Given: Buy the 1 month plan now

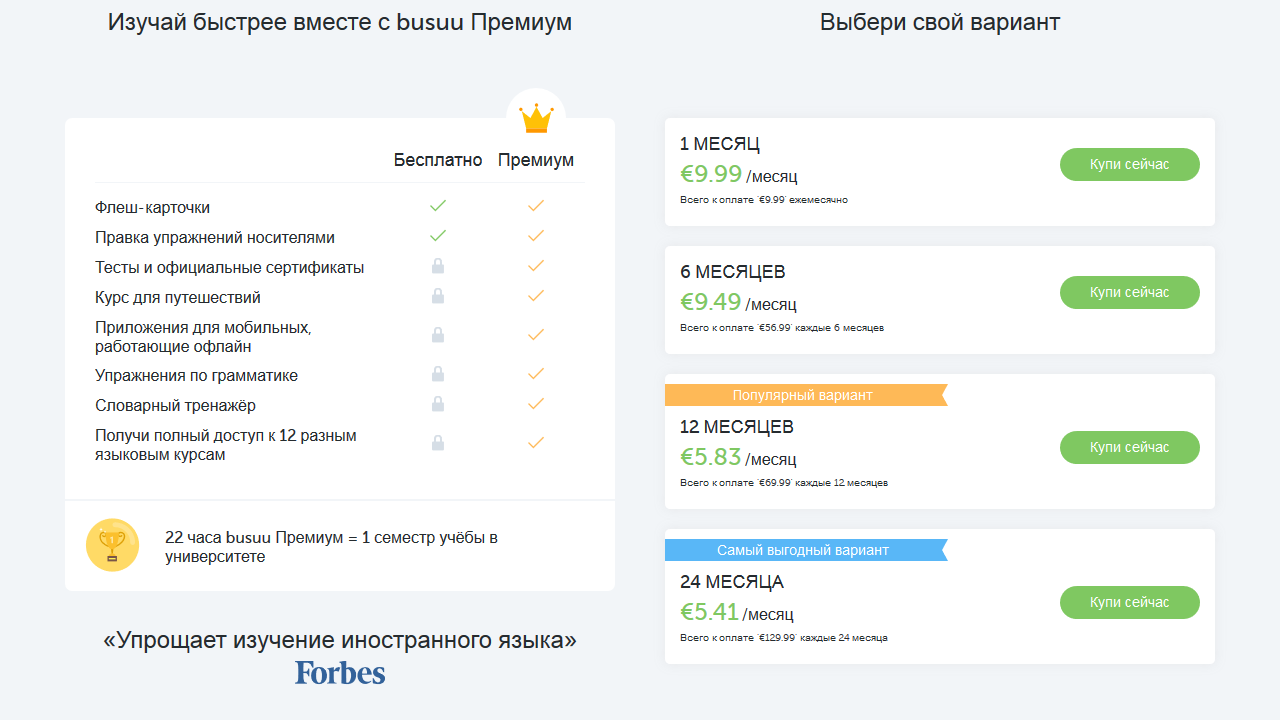Looking at the screenshot, I should (x=1129, y=164).
